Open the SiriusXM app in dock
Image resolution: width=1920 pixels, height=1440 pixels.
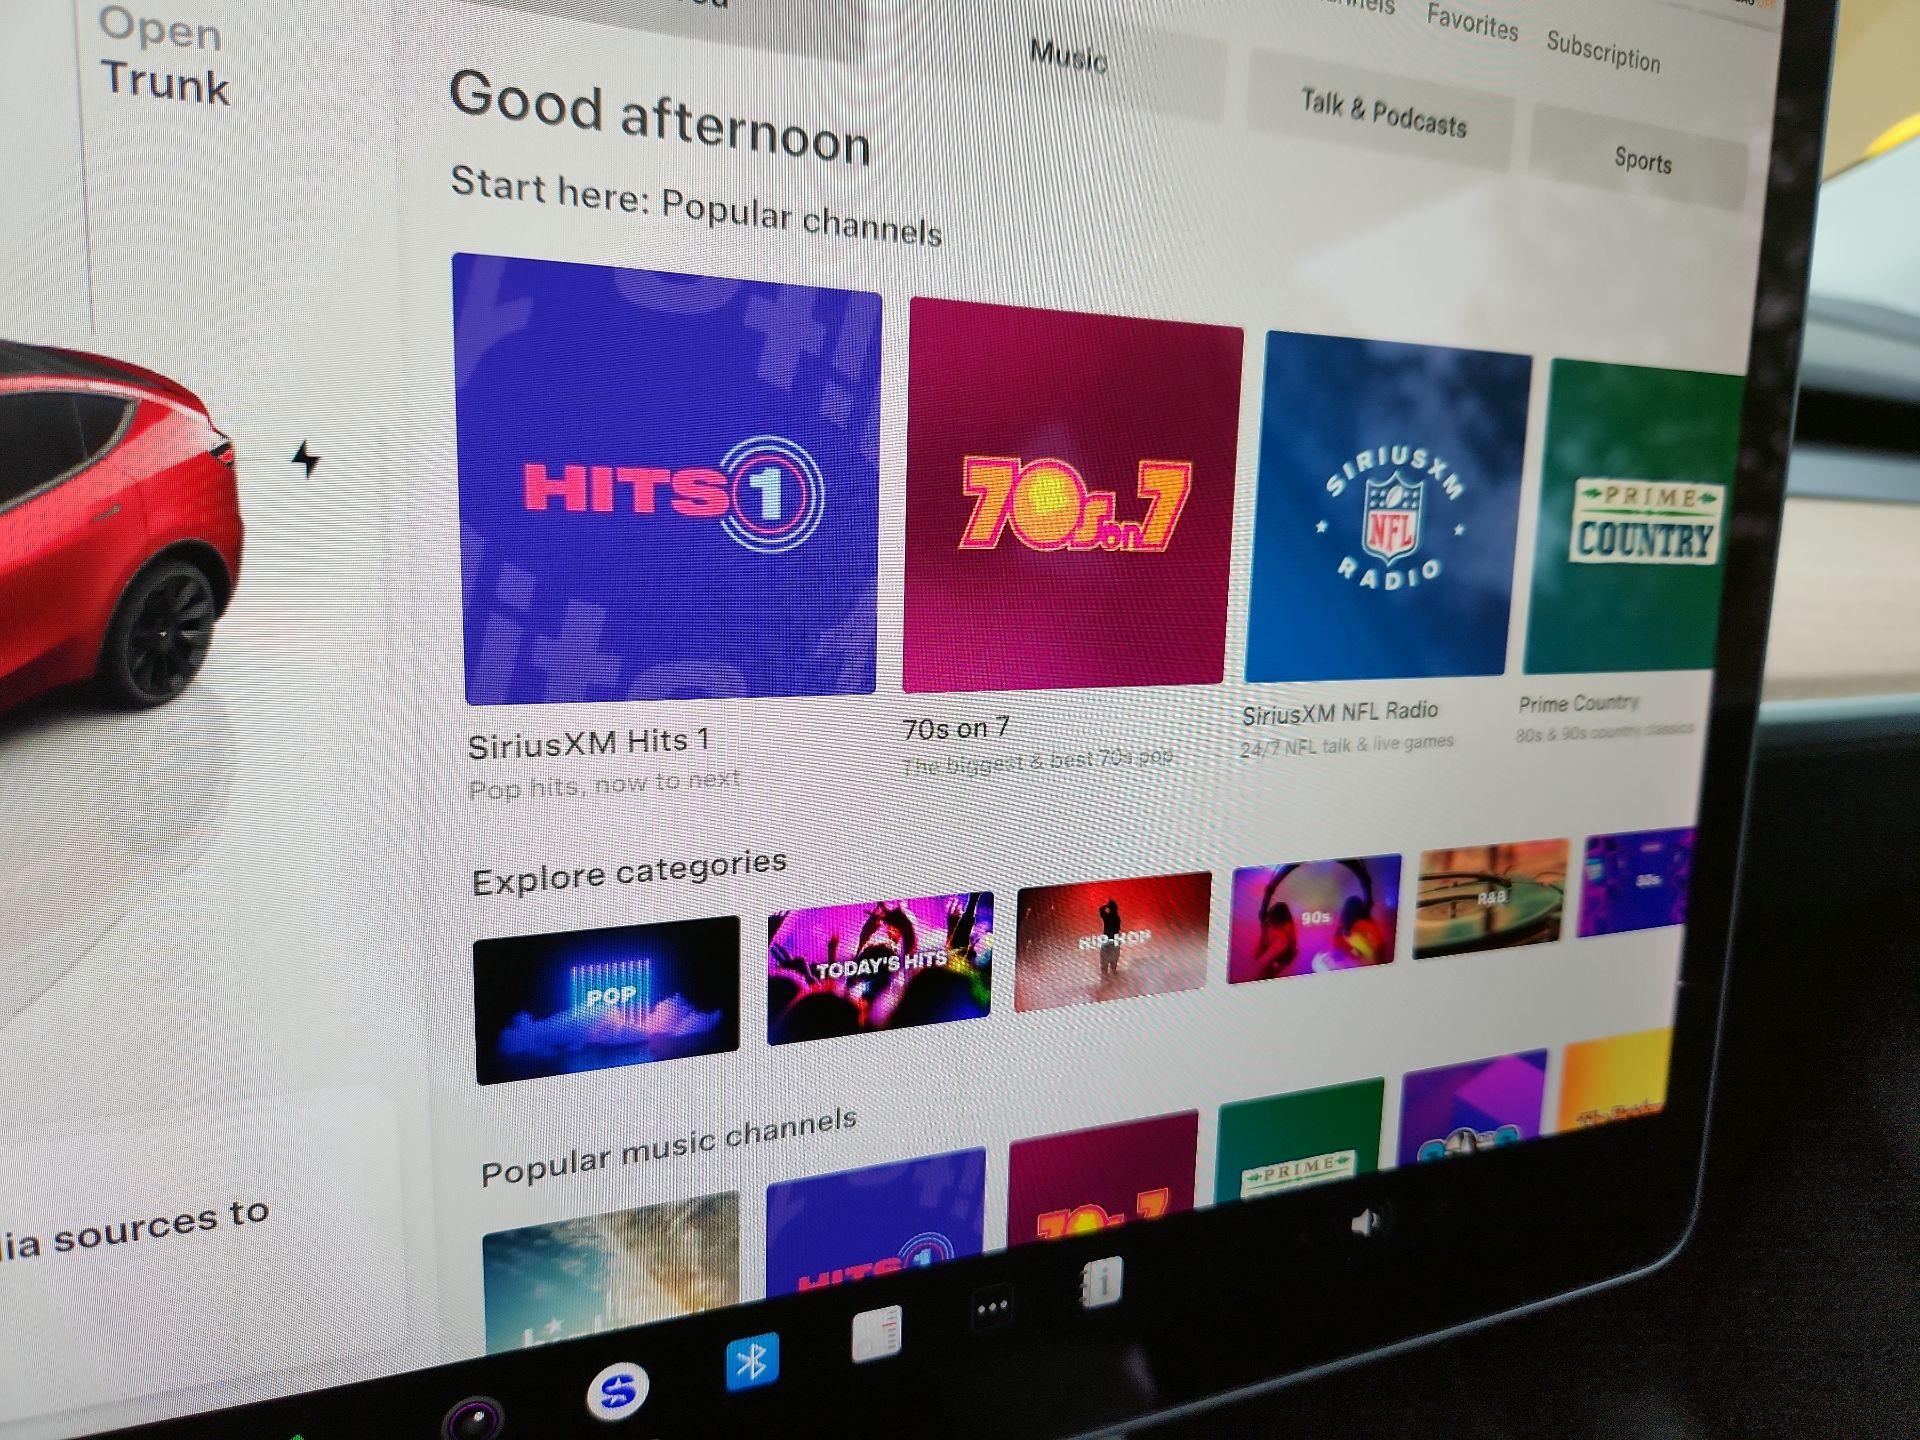(617, 1389)
